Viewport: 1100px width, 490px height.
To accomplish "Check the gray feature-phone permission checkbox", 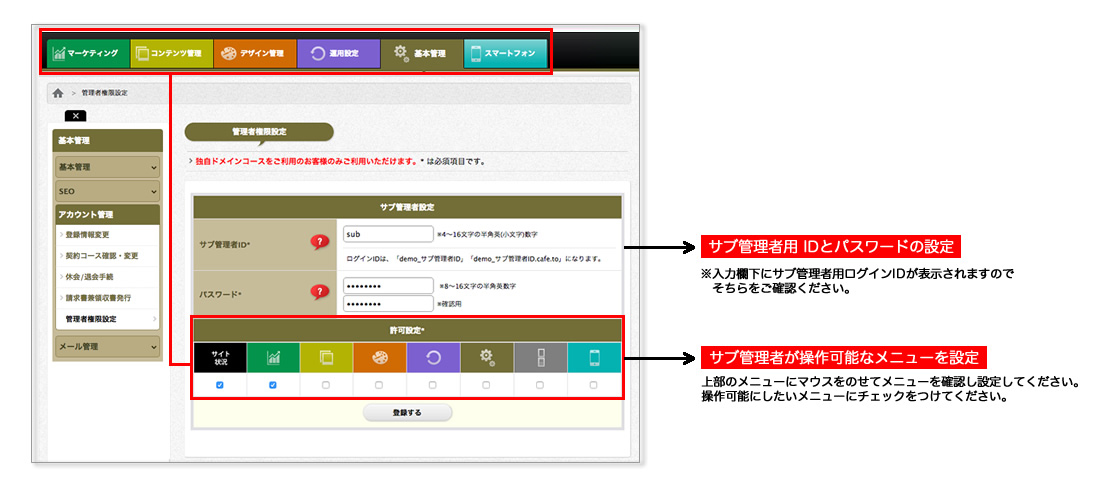I will (x=539, y=385).
